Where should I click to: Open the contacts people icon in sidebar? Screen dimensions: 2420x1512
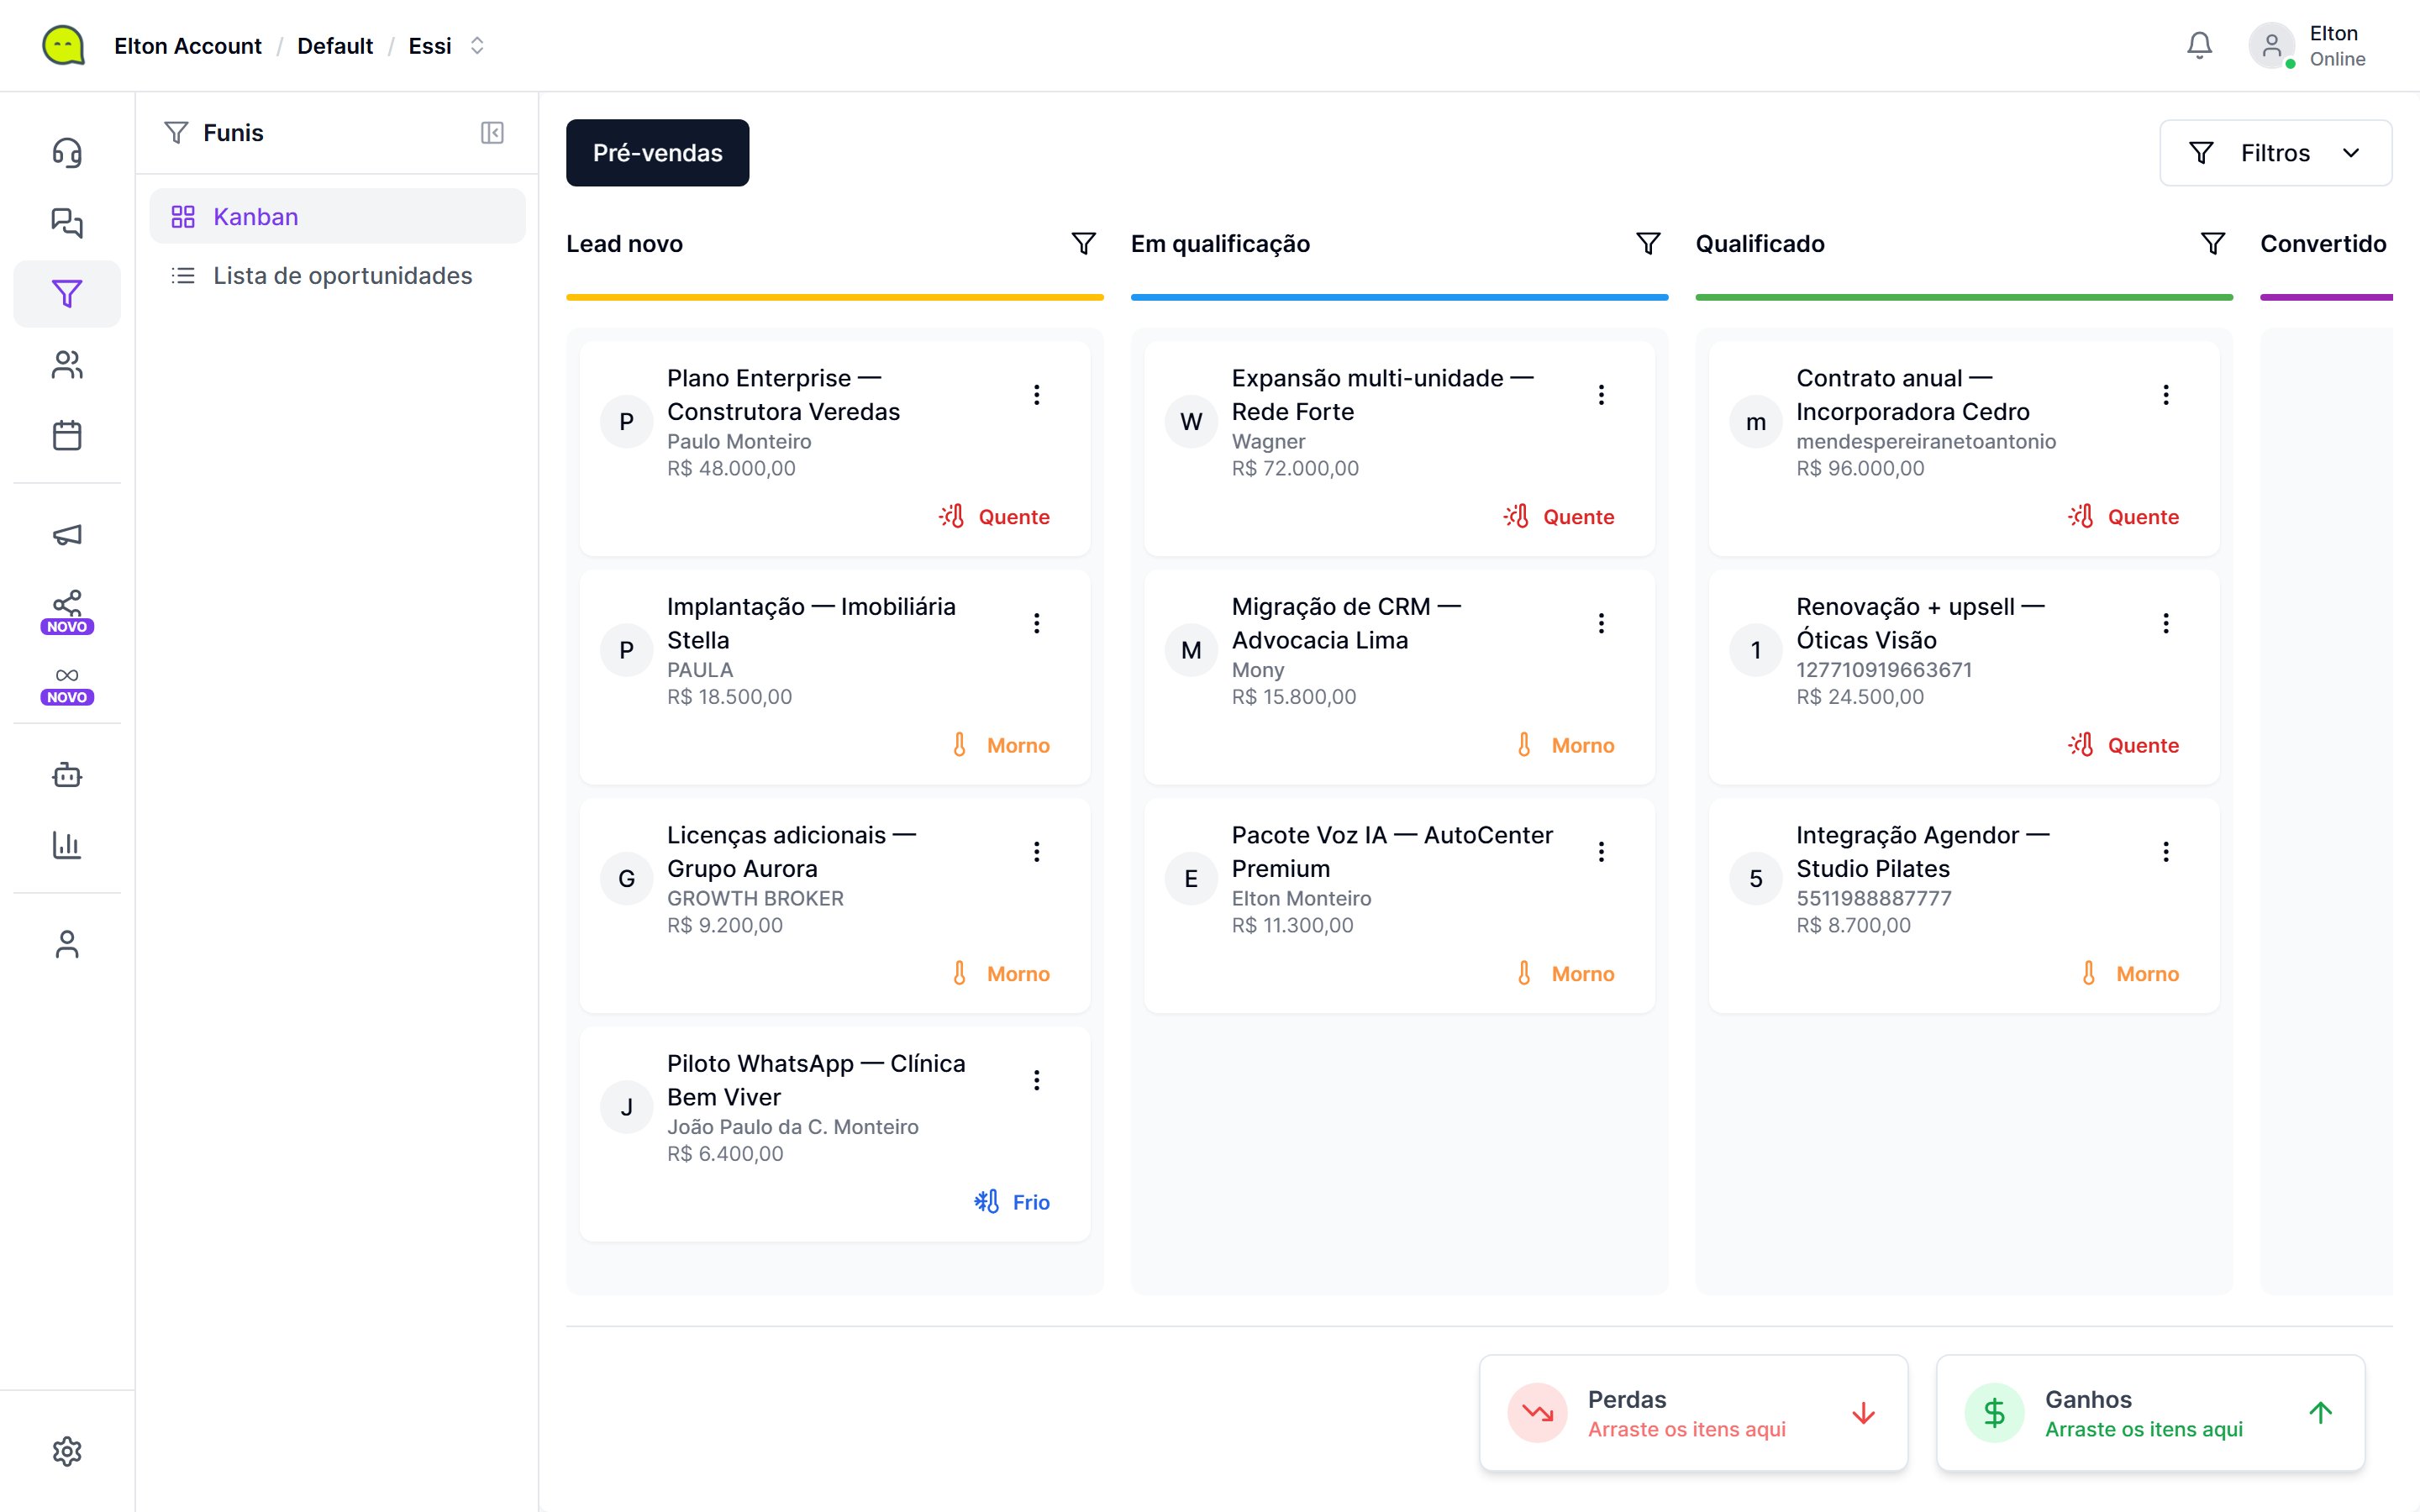(67, 365)
